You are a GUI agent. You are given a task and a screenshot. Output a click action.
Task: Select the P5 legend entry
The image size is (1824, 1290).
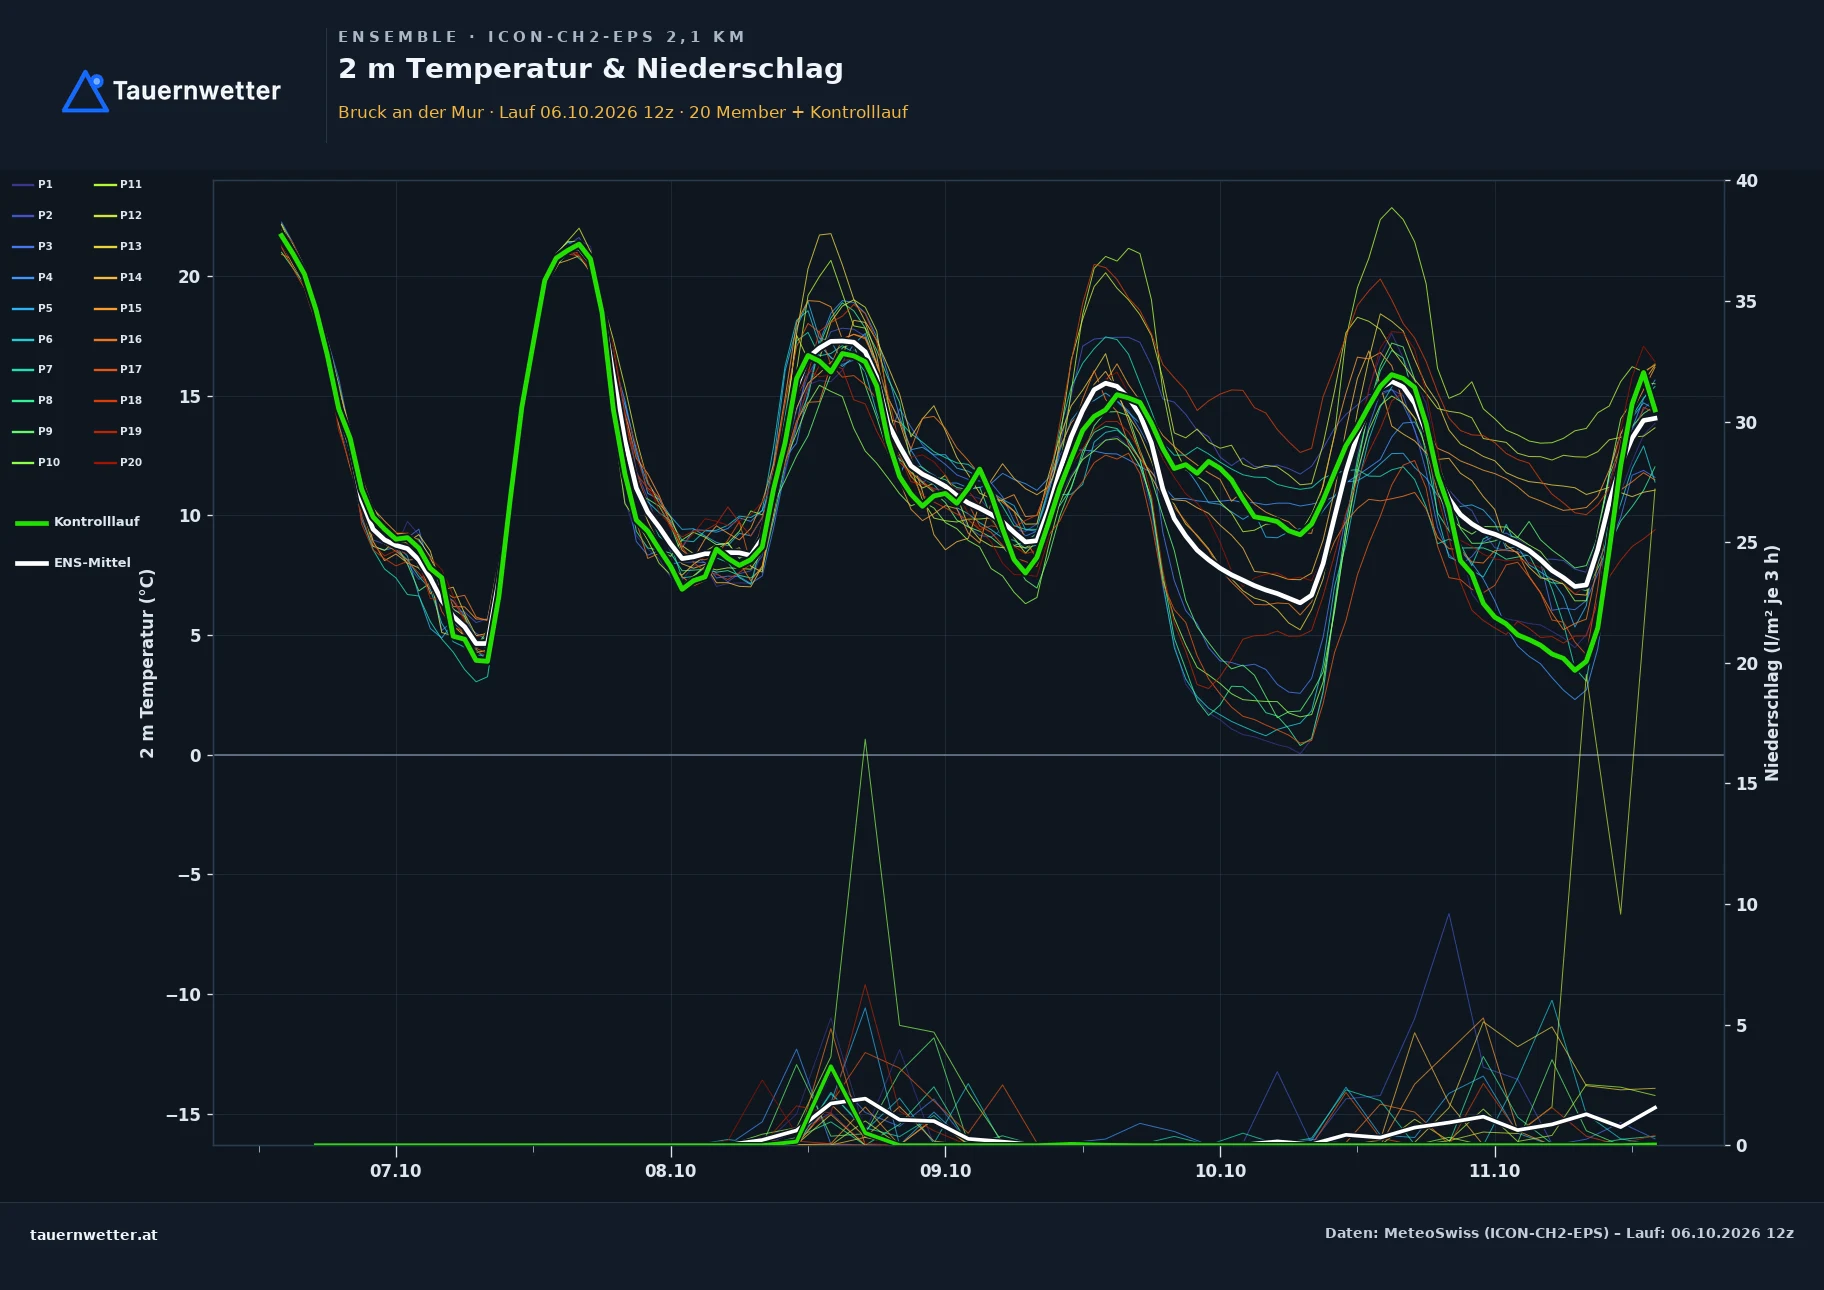[33, 308]
